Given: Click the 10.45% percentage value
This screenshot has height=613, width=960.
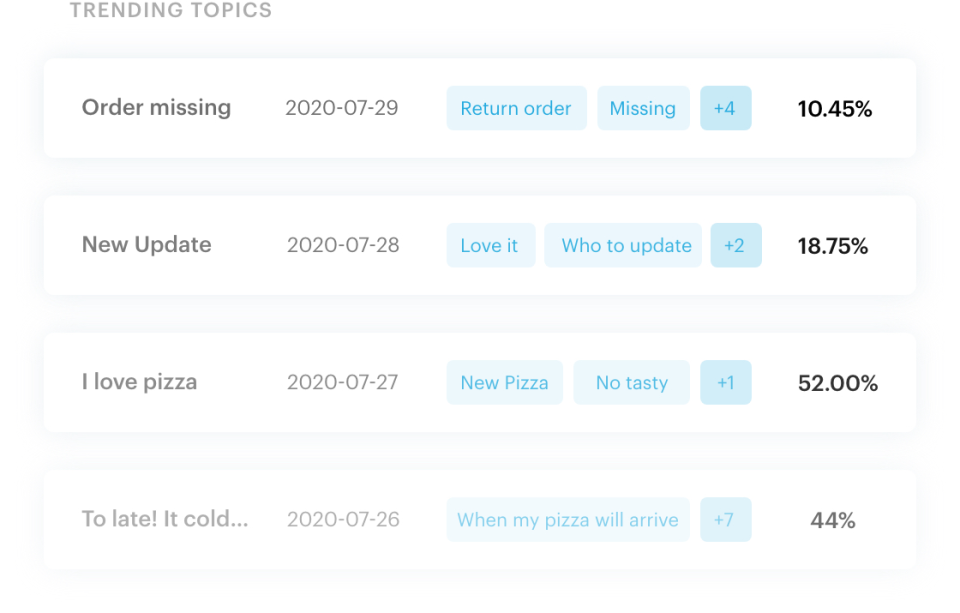Looking at the screenshot, I should click(x=835, y=110).
